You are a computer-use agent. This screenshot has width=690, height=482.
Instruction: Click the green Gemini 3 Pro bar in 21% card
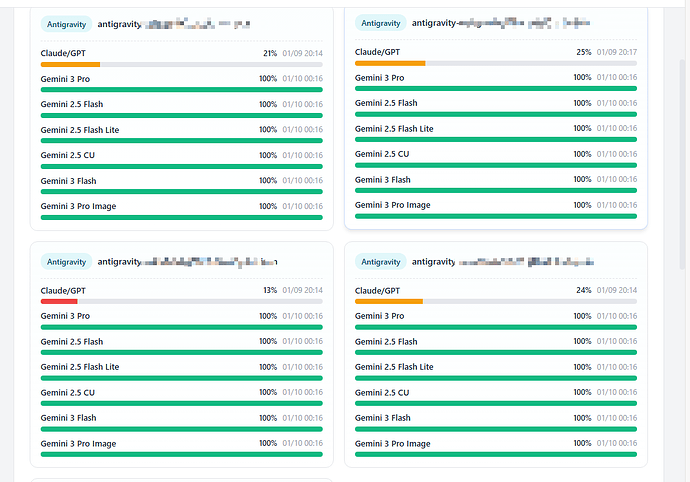pos(182,90)
